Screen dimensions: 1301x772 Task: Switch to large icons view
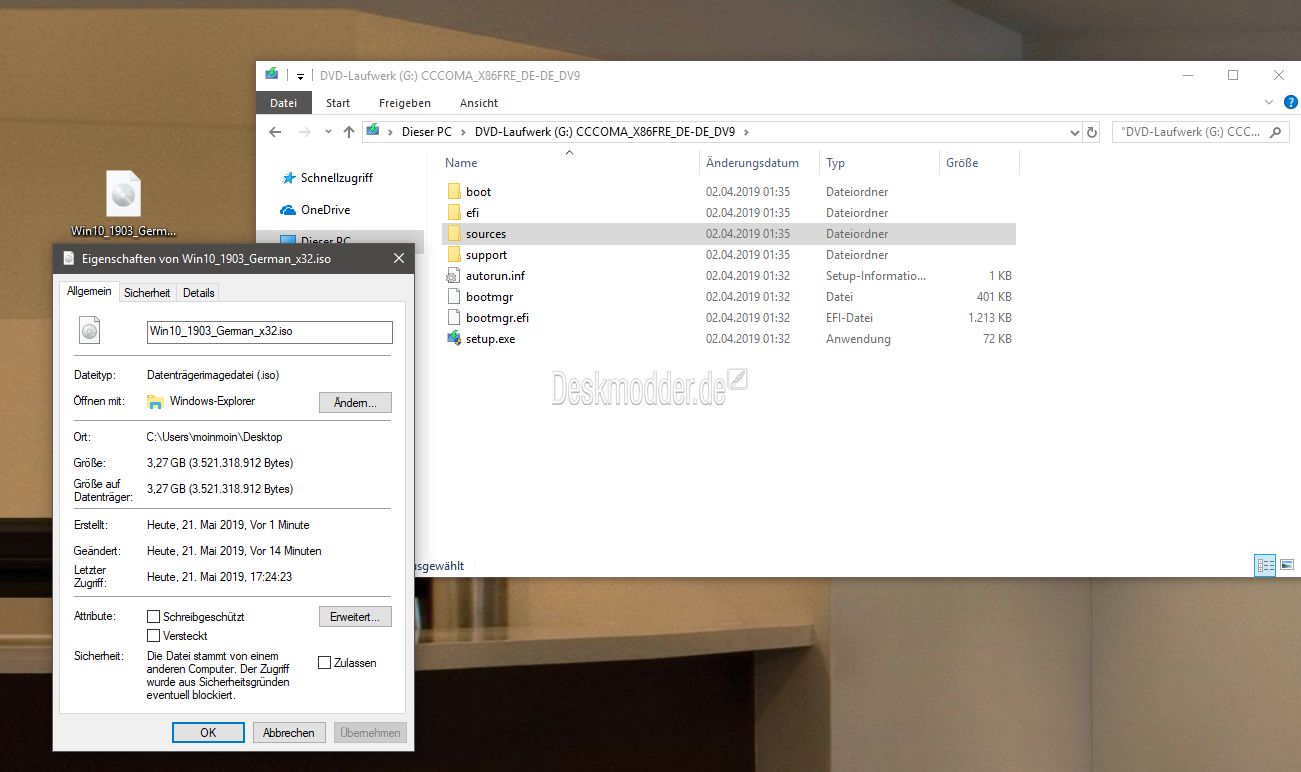1287,565
